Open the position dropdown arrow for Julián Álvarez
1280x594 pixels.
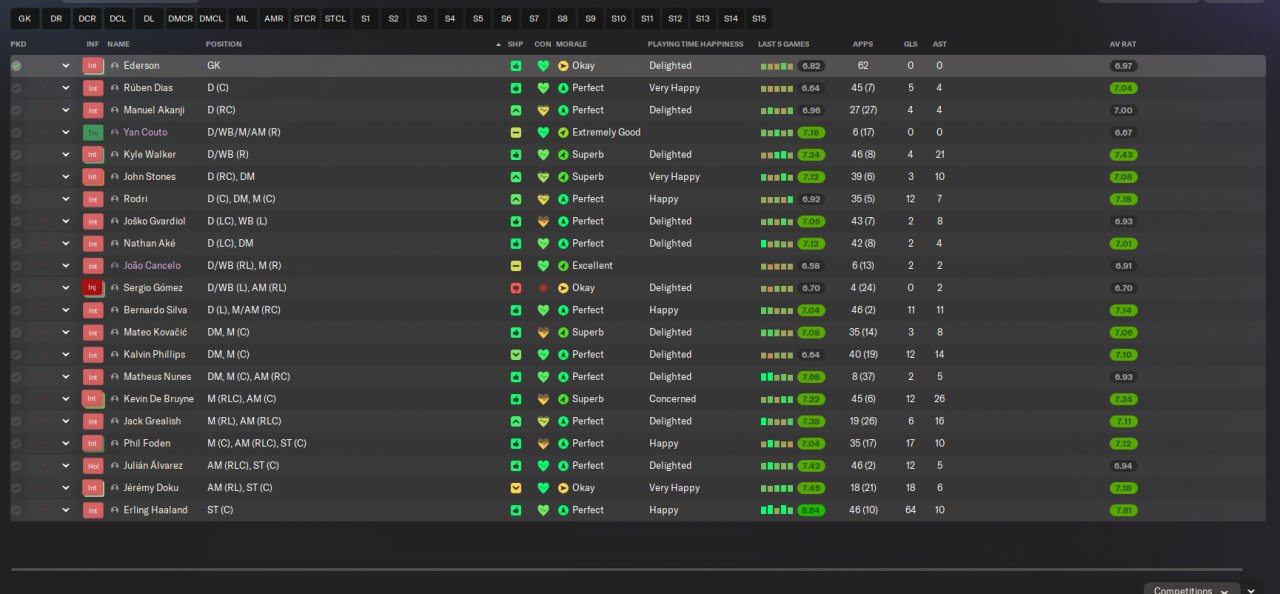point(66,466)
